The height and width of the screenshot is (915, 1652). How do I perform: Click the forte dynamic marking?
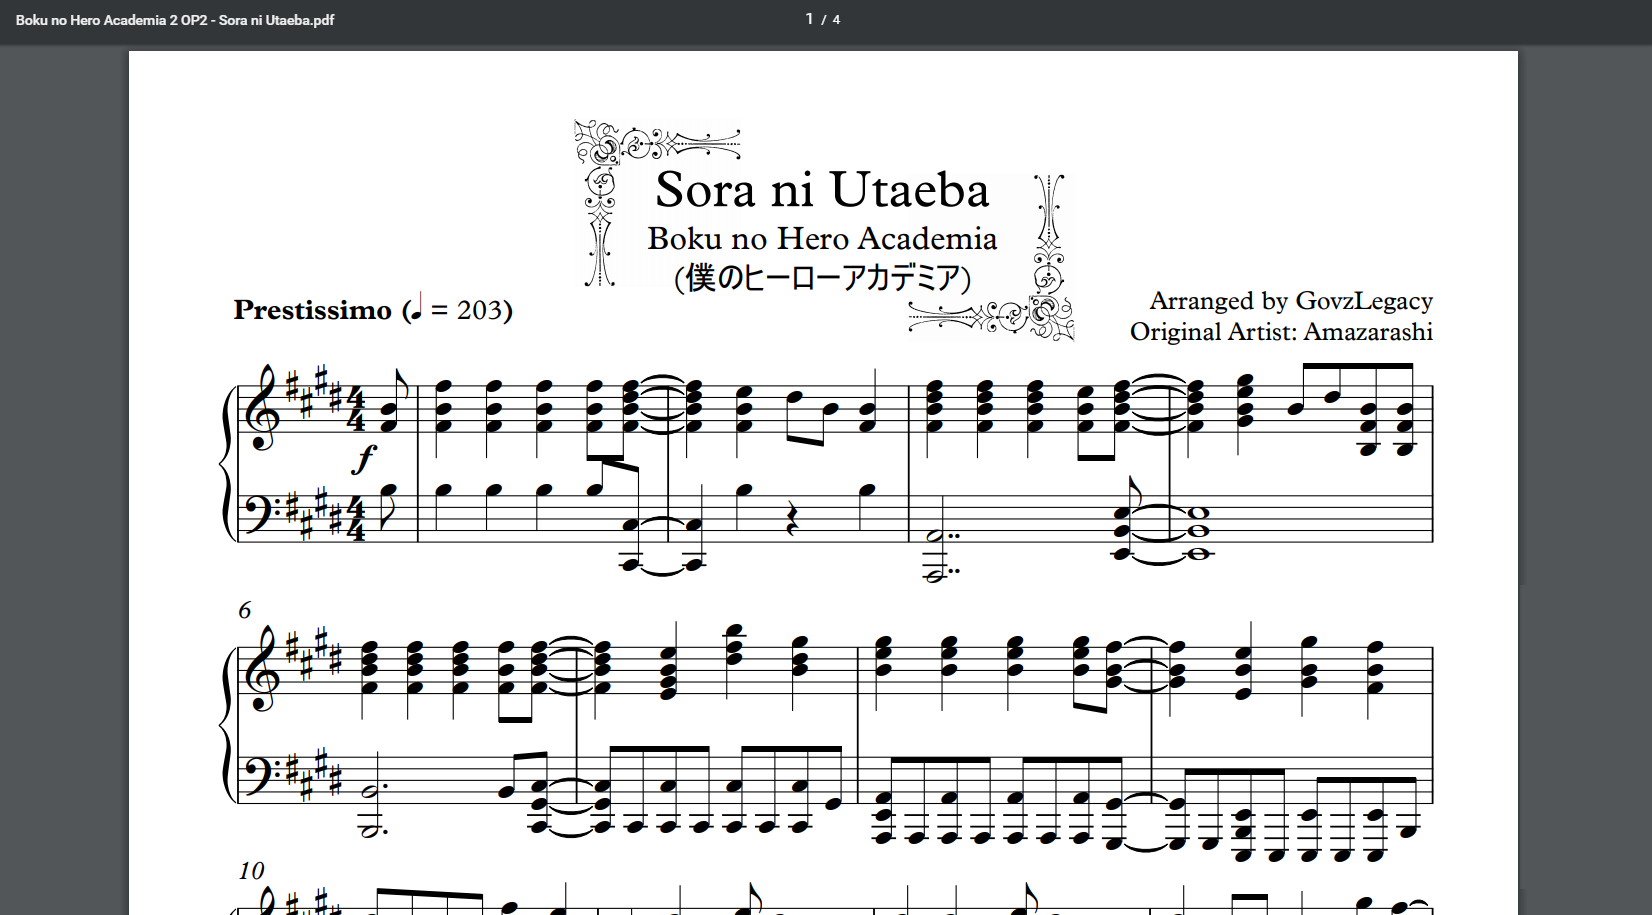point(365,458)
